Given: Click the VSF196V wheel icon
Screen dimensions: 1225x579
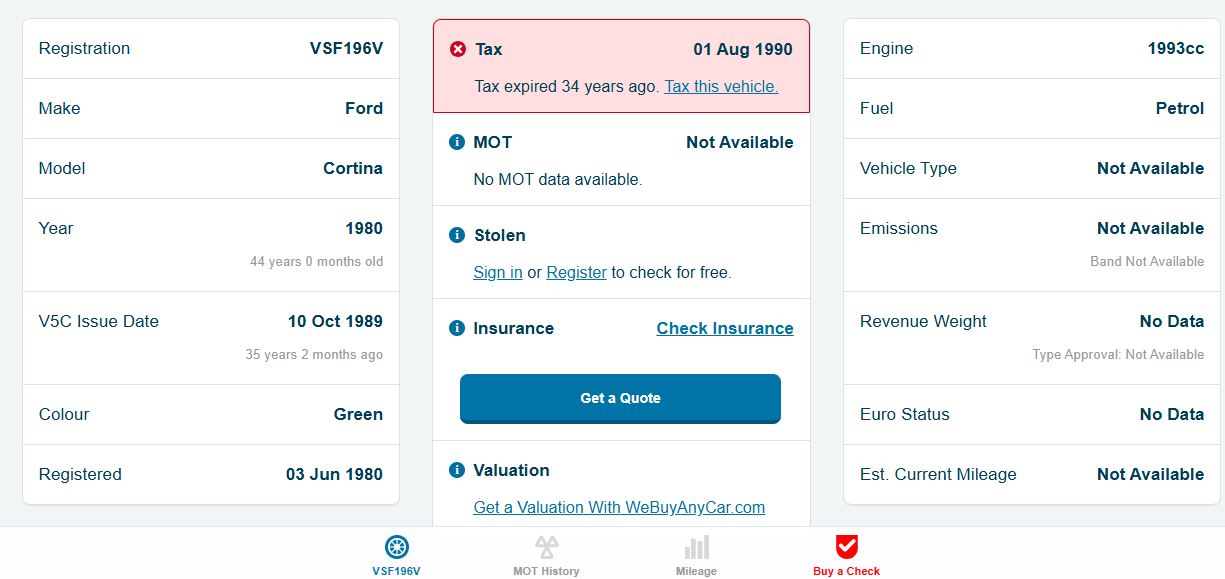Looking at the screenshot, I should tap(397, 547).
